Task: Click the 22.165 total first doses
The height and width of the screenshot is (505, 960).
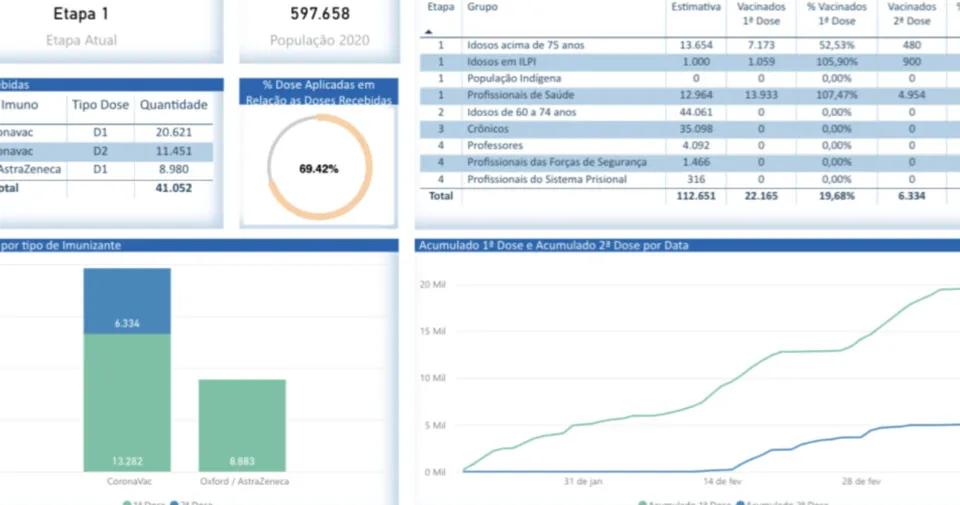Action: coord(761,196)
